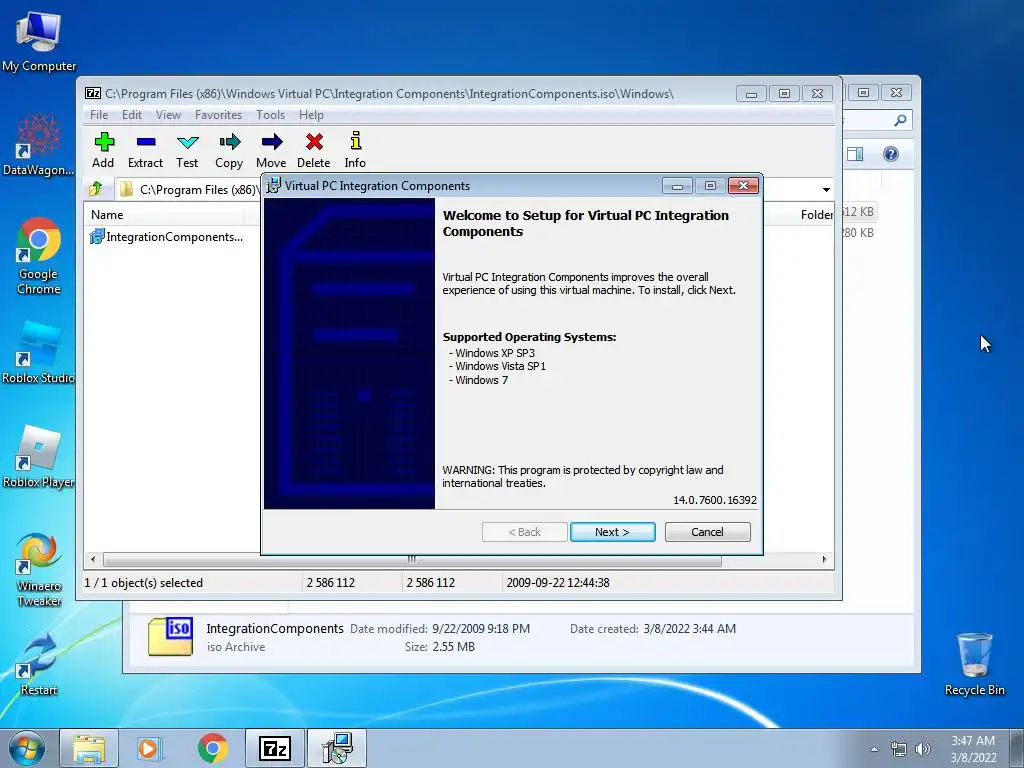Open Google Chrome desktop shortcut
The height and width of the screenshot is (768, 1024).
[39, 255]
